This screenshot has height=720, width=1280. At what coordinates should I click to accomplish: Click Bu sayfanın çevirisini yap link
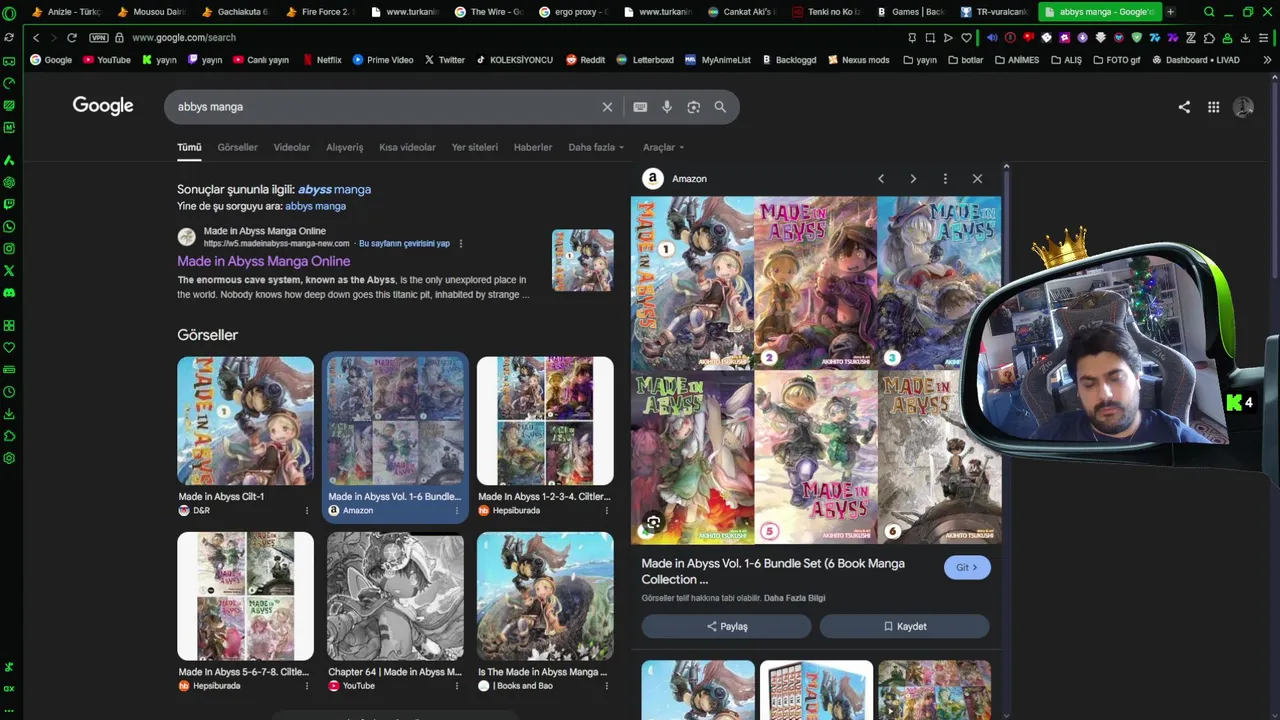[x=404, y=243]
